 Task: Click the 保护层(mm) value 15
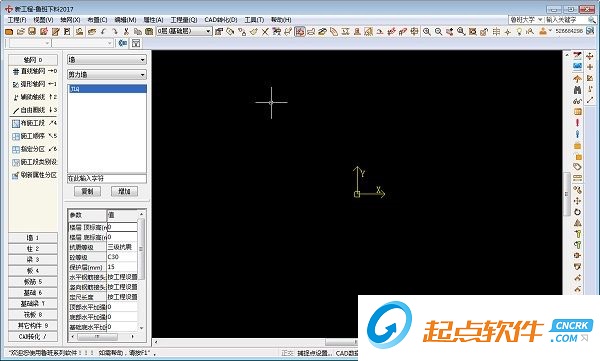(122, 267)
